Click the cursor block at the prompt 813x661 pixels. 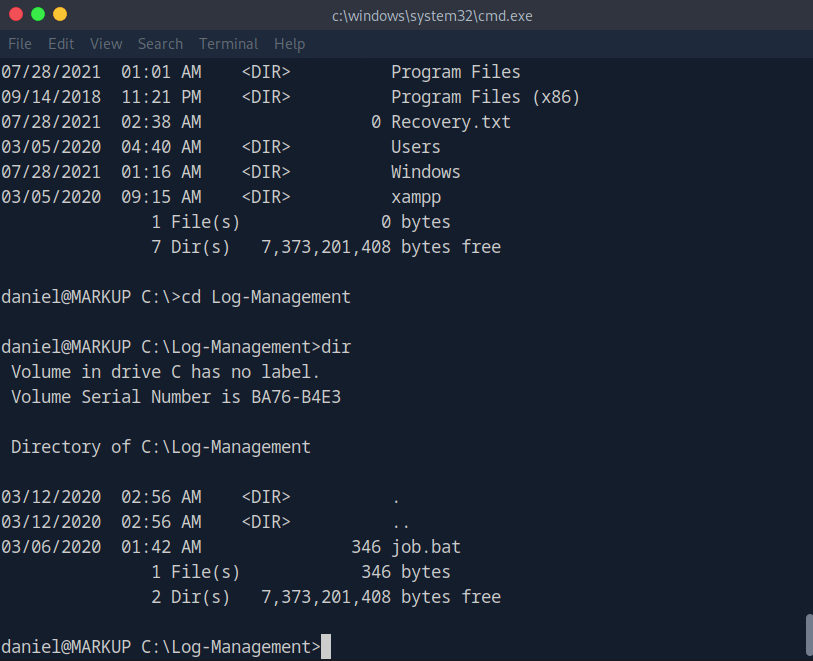(x=326, y=647)
